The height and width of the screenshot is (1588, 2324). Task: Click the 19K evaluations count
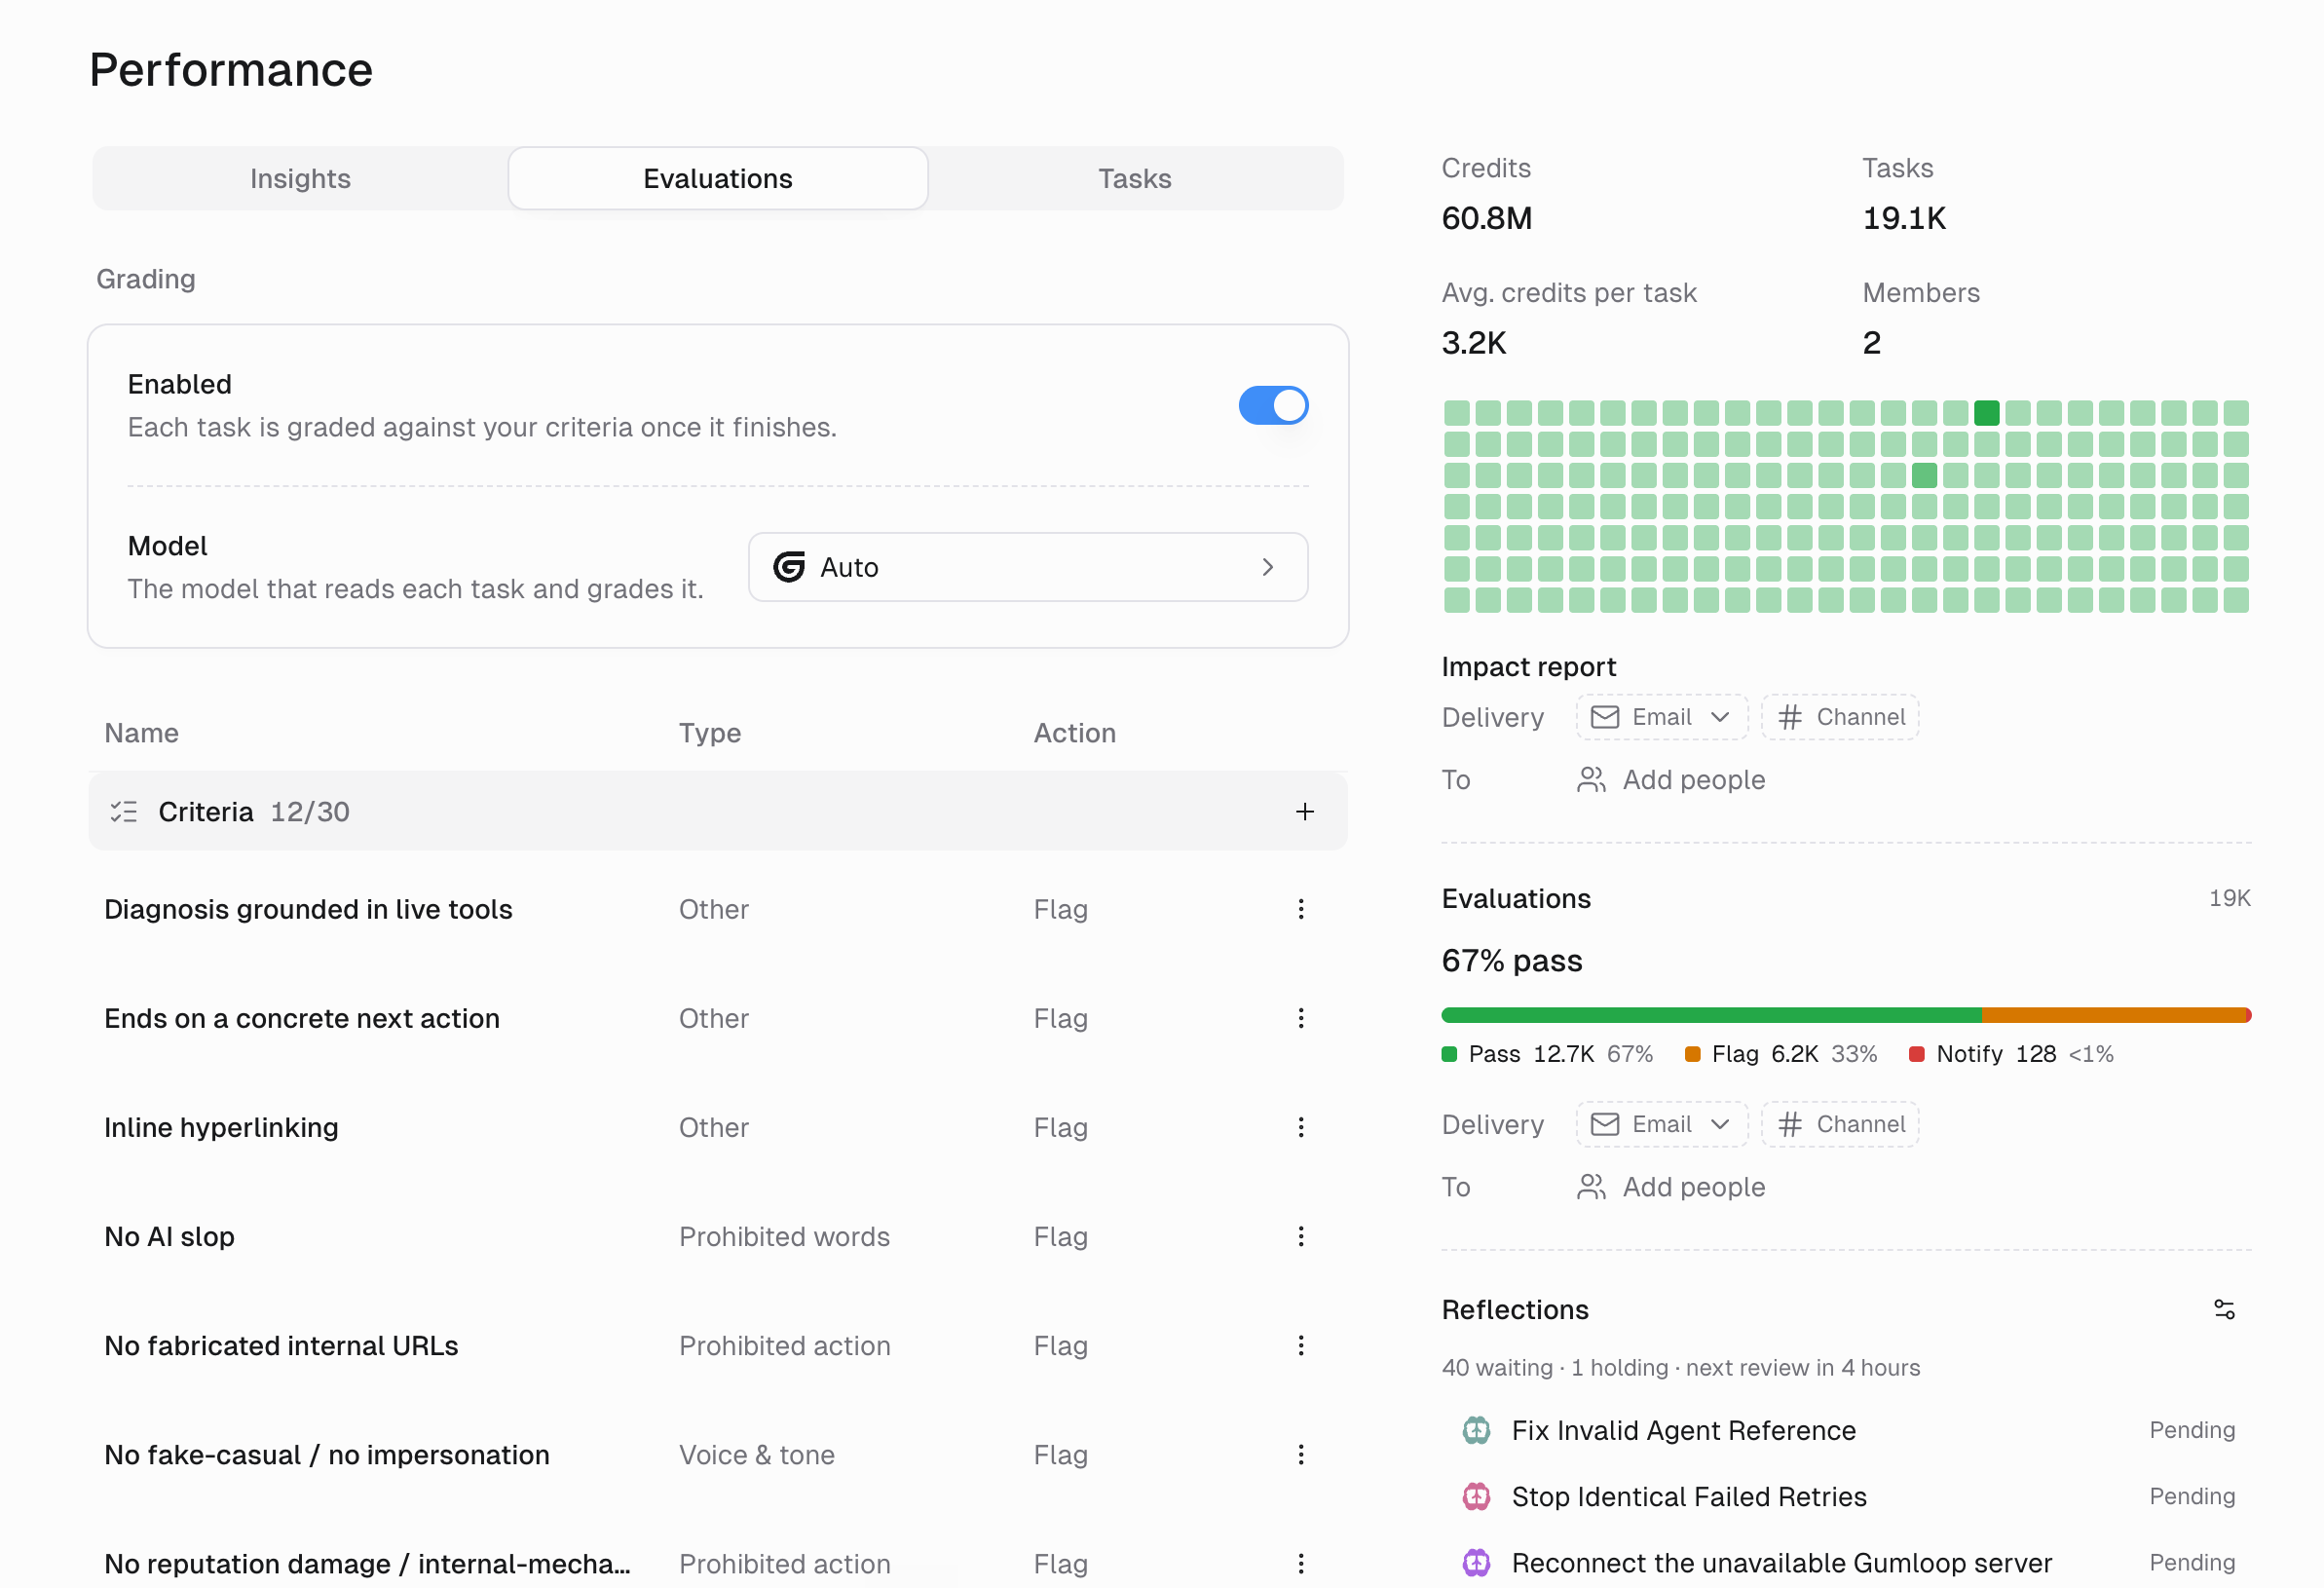pos(2229,899)
